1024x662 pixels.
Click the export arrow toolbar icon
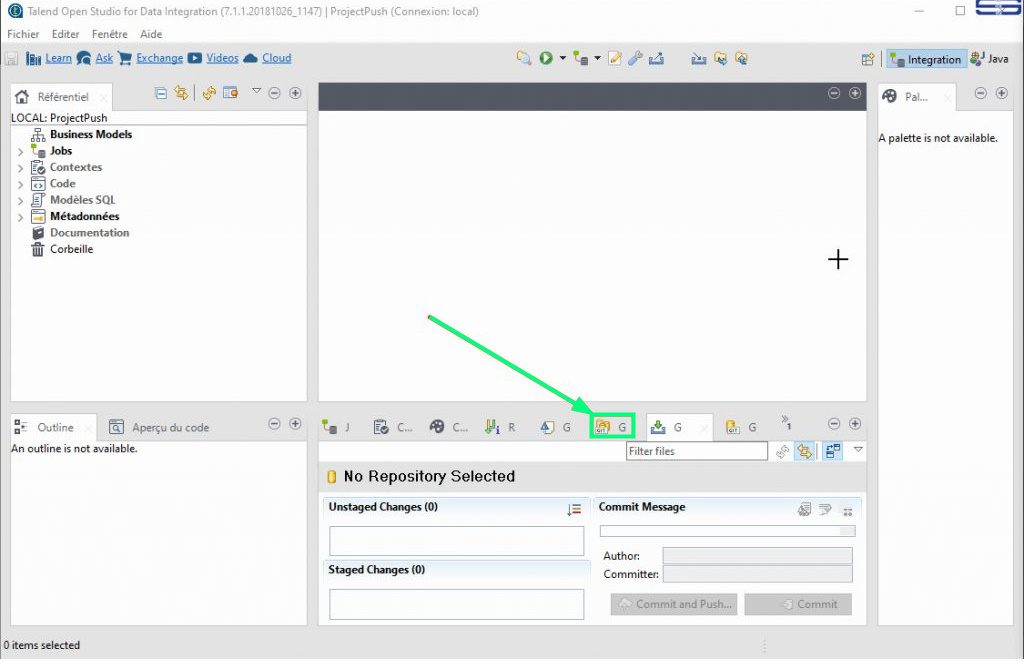pyautogui.click(x=656, y=58)
